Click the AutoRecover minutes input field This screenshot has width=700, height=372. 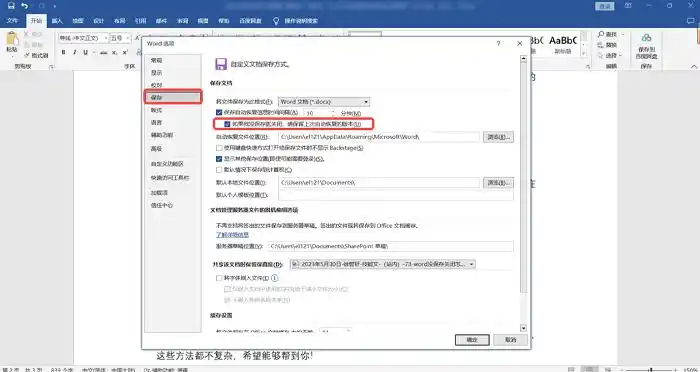(x=318, y=113)
